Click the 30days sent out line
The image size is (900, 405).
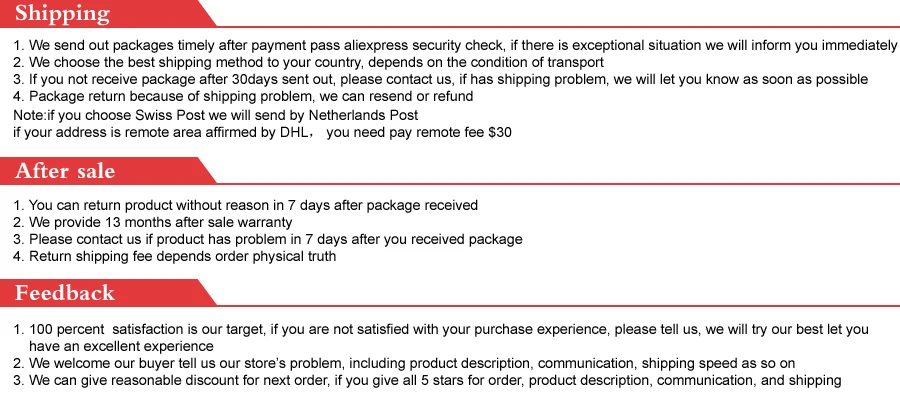pos(440,79)
